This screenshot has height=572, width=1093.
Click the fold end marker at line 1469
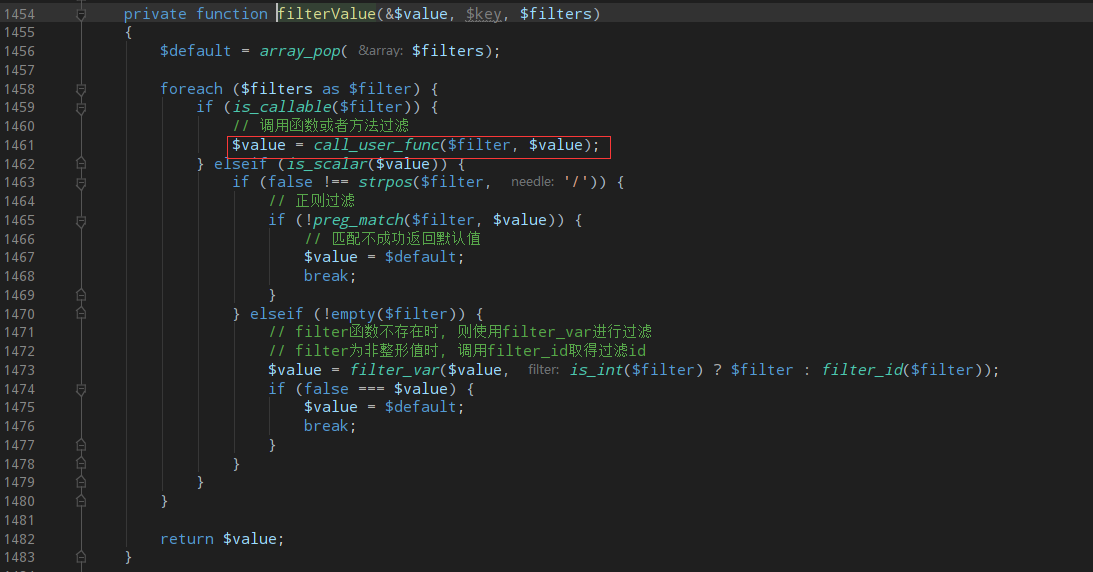tap(81, 295)
